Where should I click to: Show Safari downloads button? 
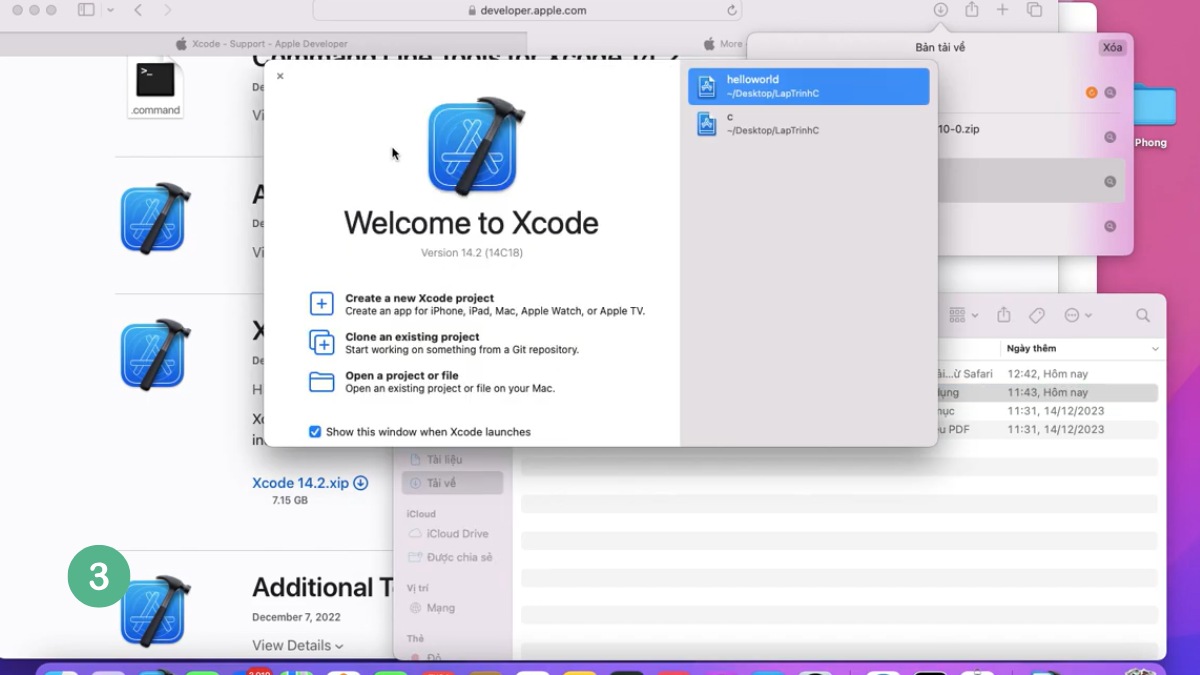pyautogui.click(x=940, y=9)
